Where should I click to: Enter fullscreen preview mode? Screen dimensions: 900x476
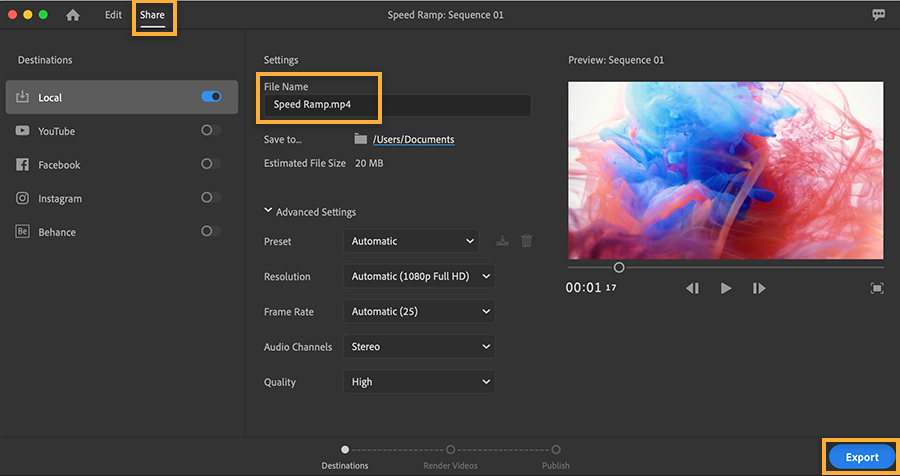click(877, 288)
